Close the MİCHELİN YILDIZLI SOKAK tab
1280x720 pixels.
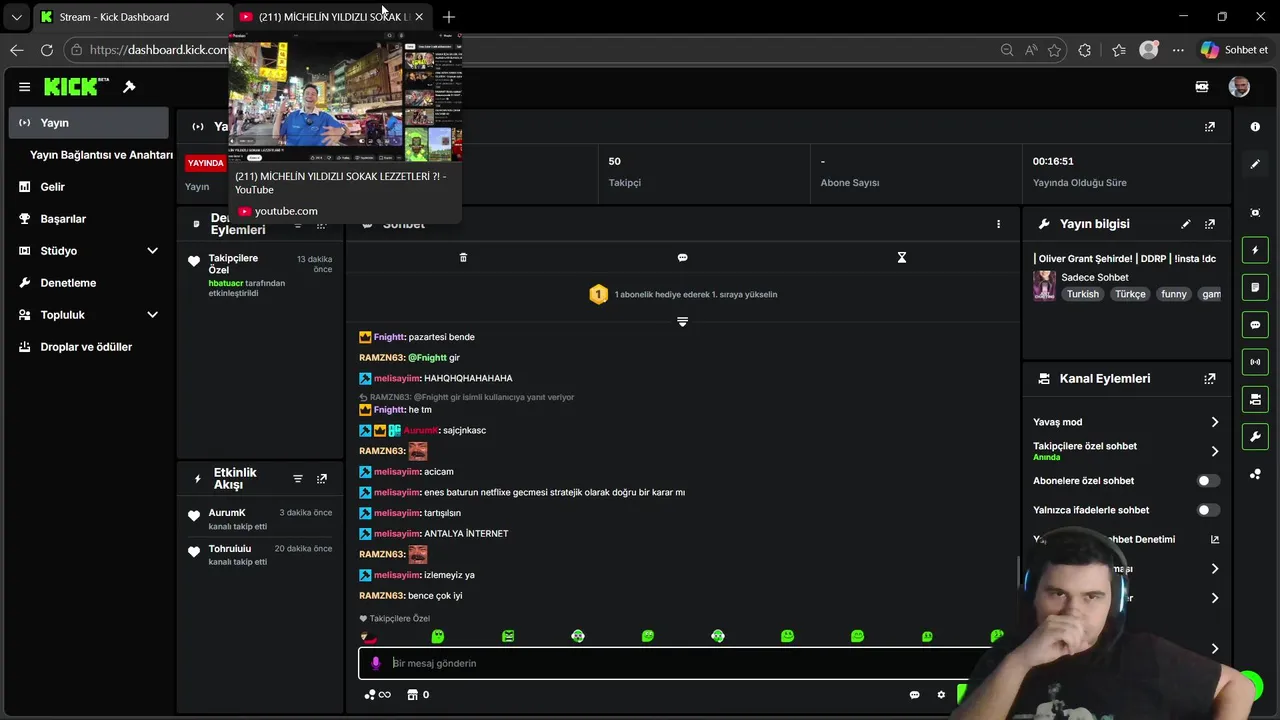coord(419,17)
